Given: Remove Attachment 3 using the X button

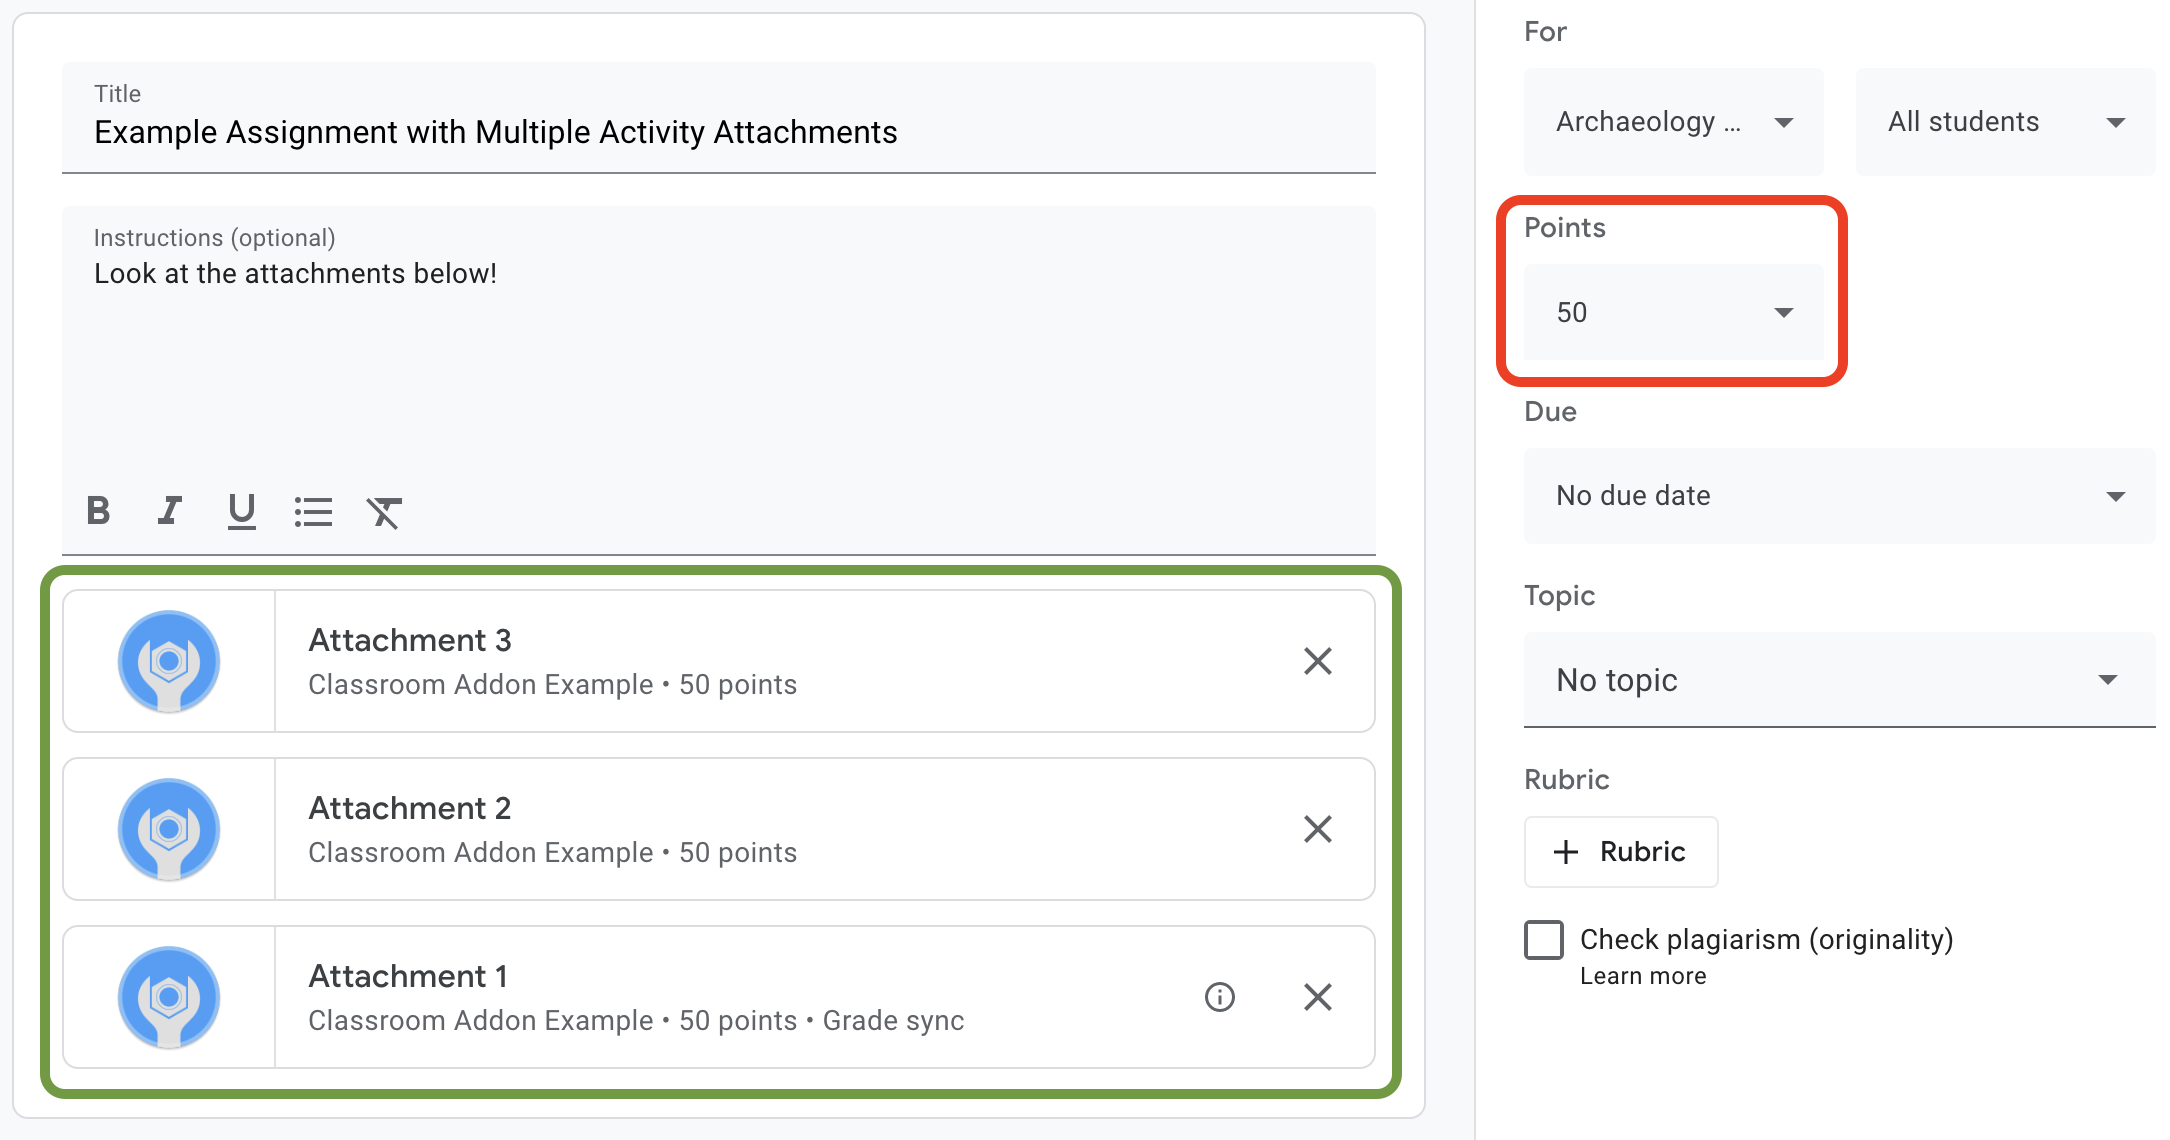Looking at the screenshot, I should [1319, 660].
